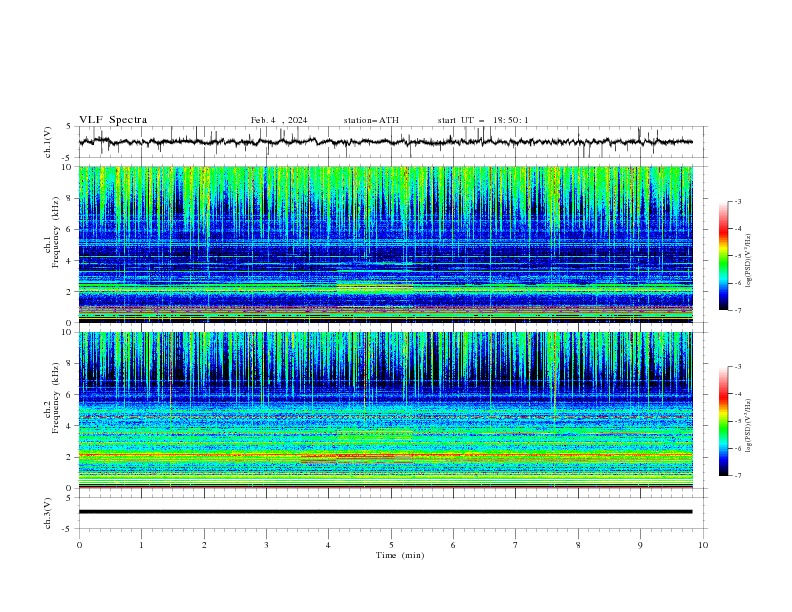Click the time axis tick label "1"

coord(141,545)
